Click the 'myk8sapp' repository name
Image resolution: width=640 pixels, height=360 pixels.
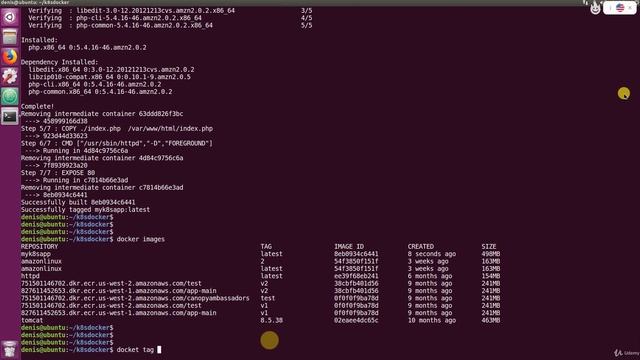point(36,254)
